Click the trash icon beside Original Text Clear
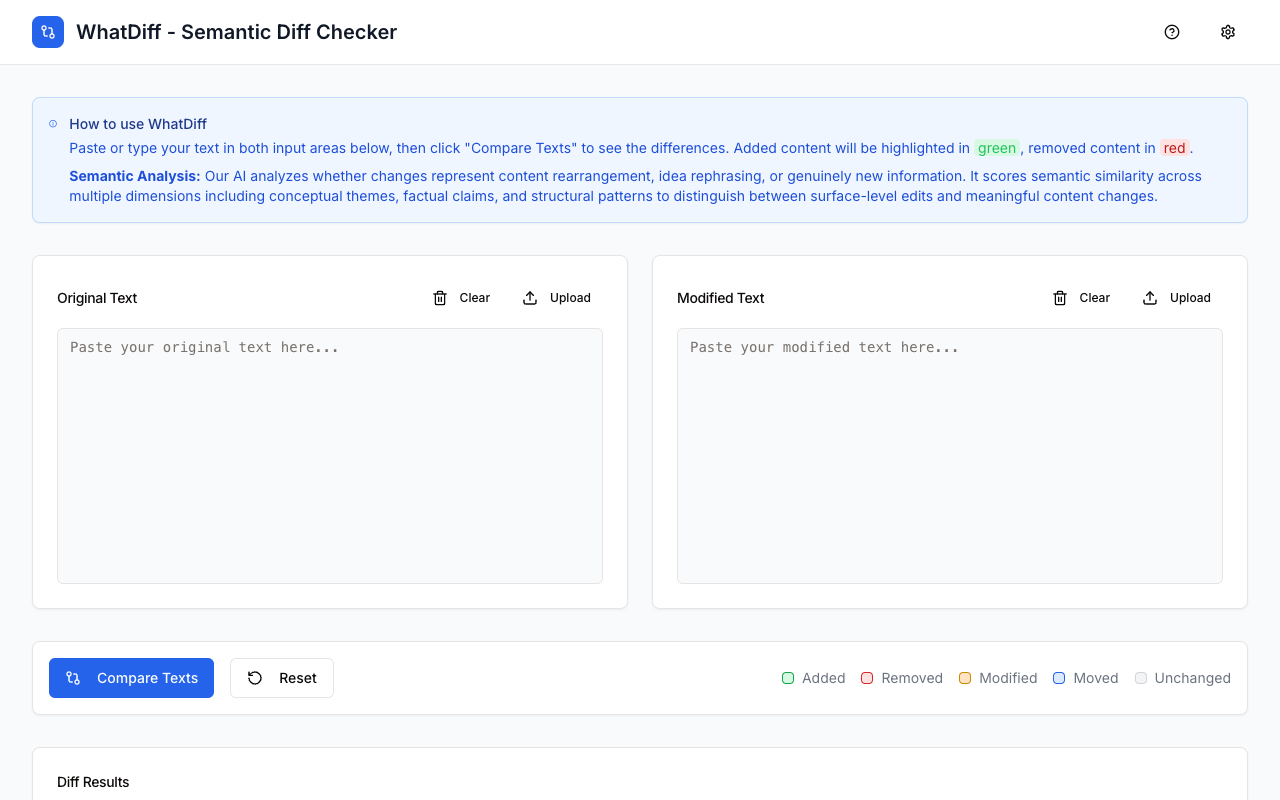 click(x=440, y=297)
